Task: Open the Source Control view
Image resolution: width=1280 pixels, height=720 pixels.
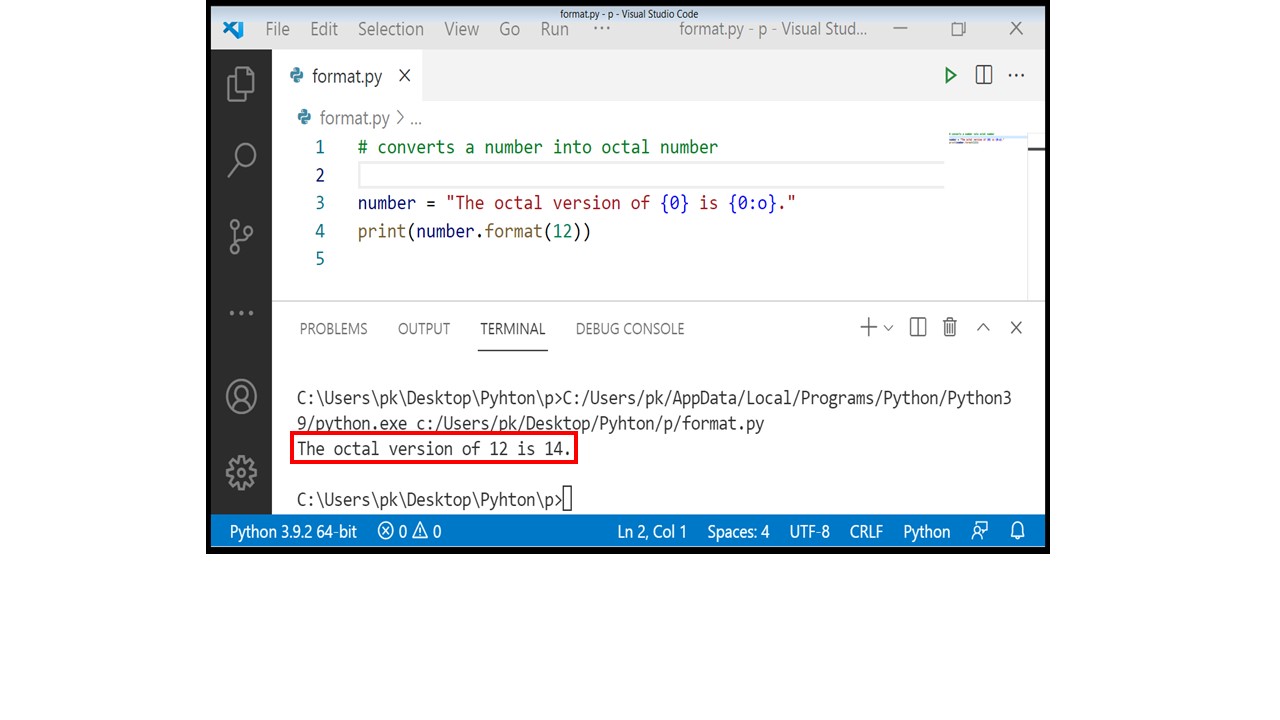Action: [x=241, y=237]
